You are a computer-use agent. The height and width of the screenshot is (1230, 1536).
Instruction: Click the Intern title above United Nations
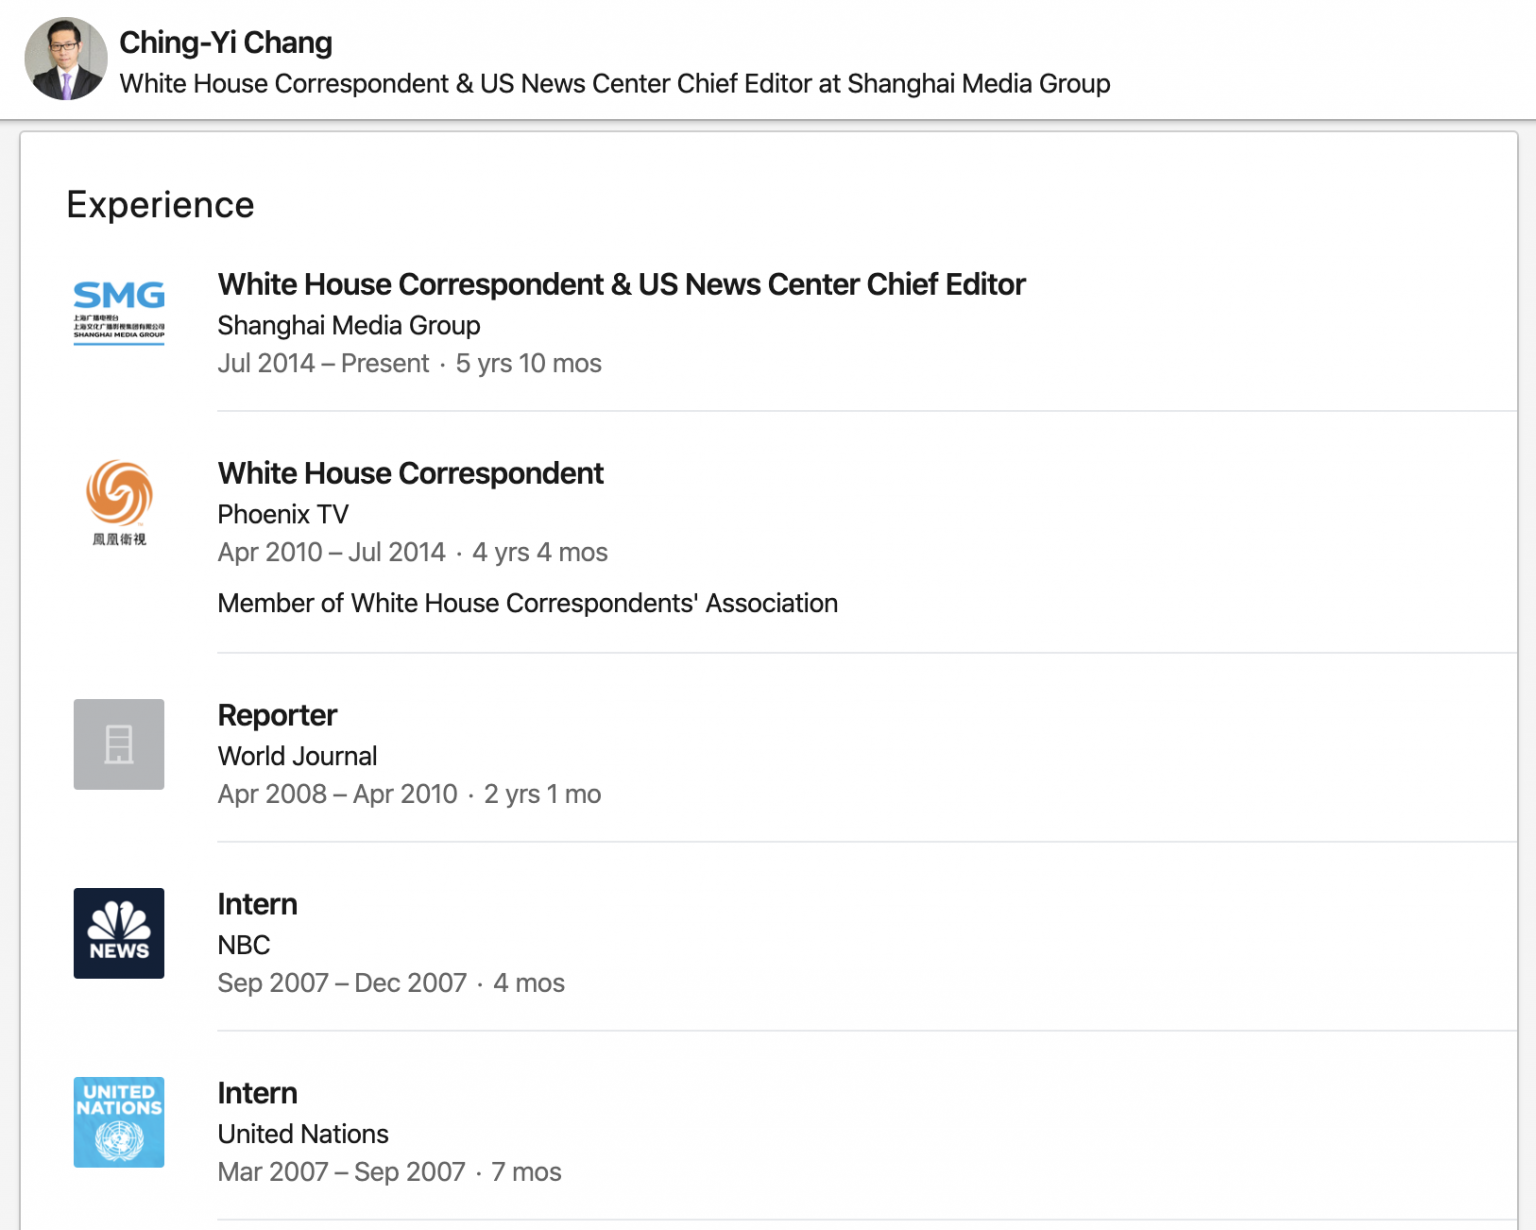click(257, 1094)
